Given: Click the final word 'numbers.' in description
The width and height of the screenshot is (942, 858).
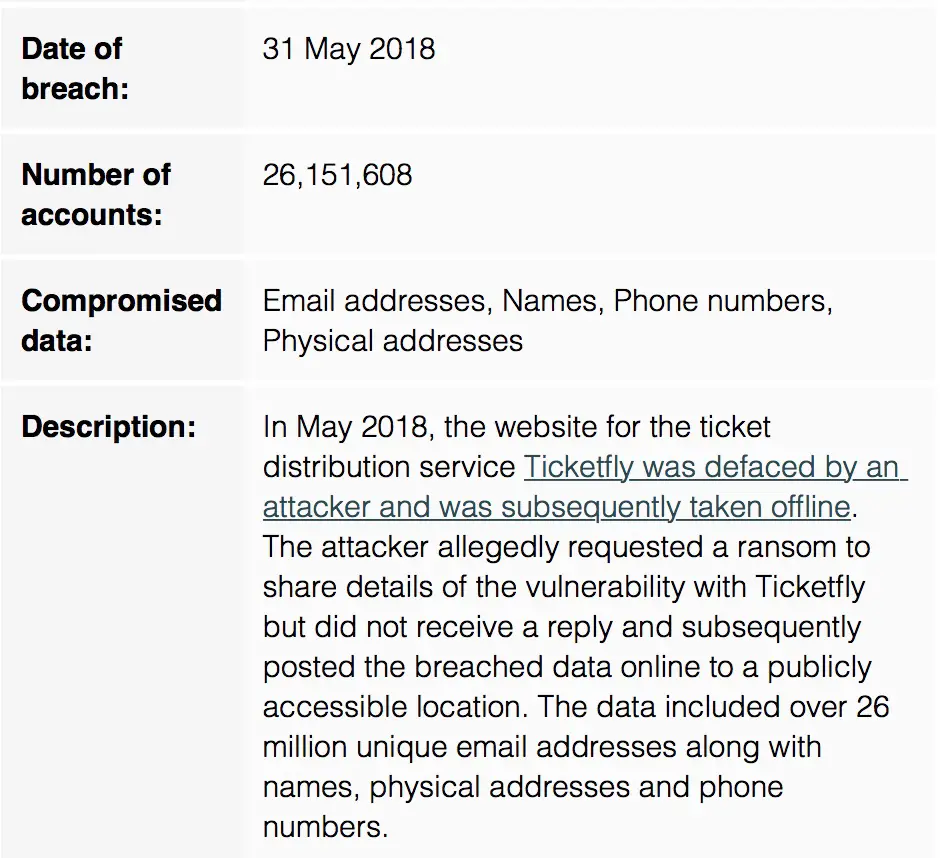Looking at the screenshot, I should [x=326, y=827].
